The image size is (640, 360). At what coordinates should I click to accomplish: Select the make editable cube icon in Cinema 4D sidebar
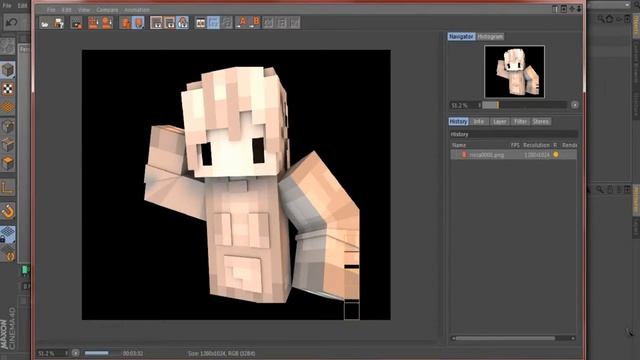coord(8,70)
